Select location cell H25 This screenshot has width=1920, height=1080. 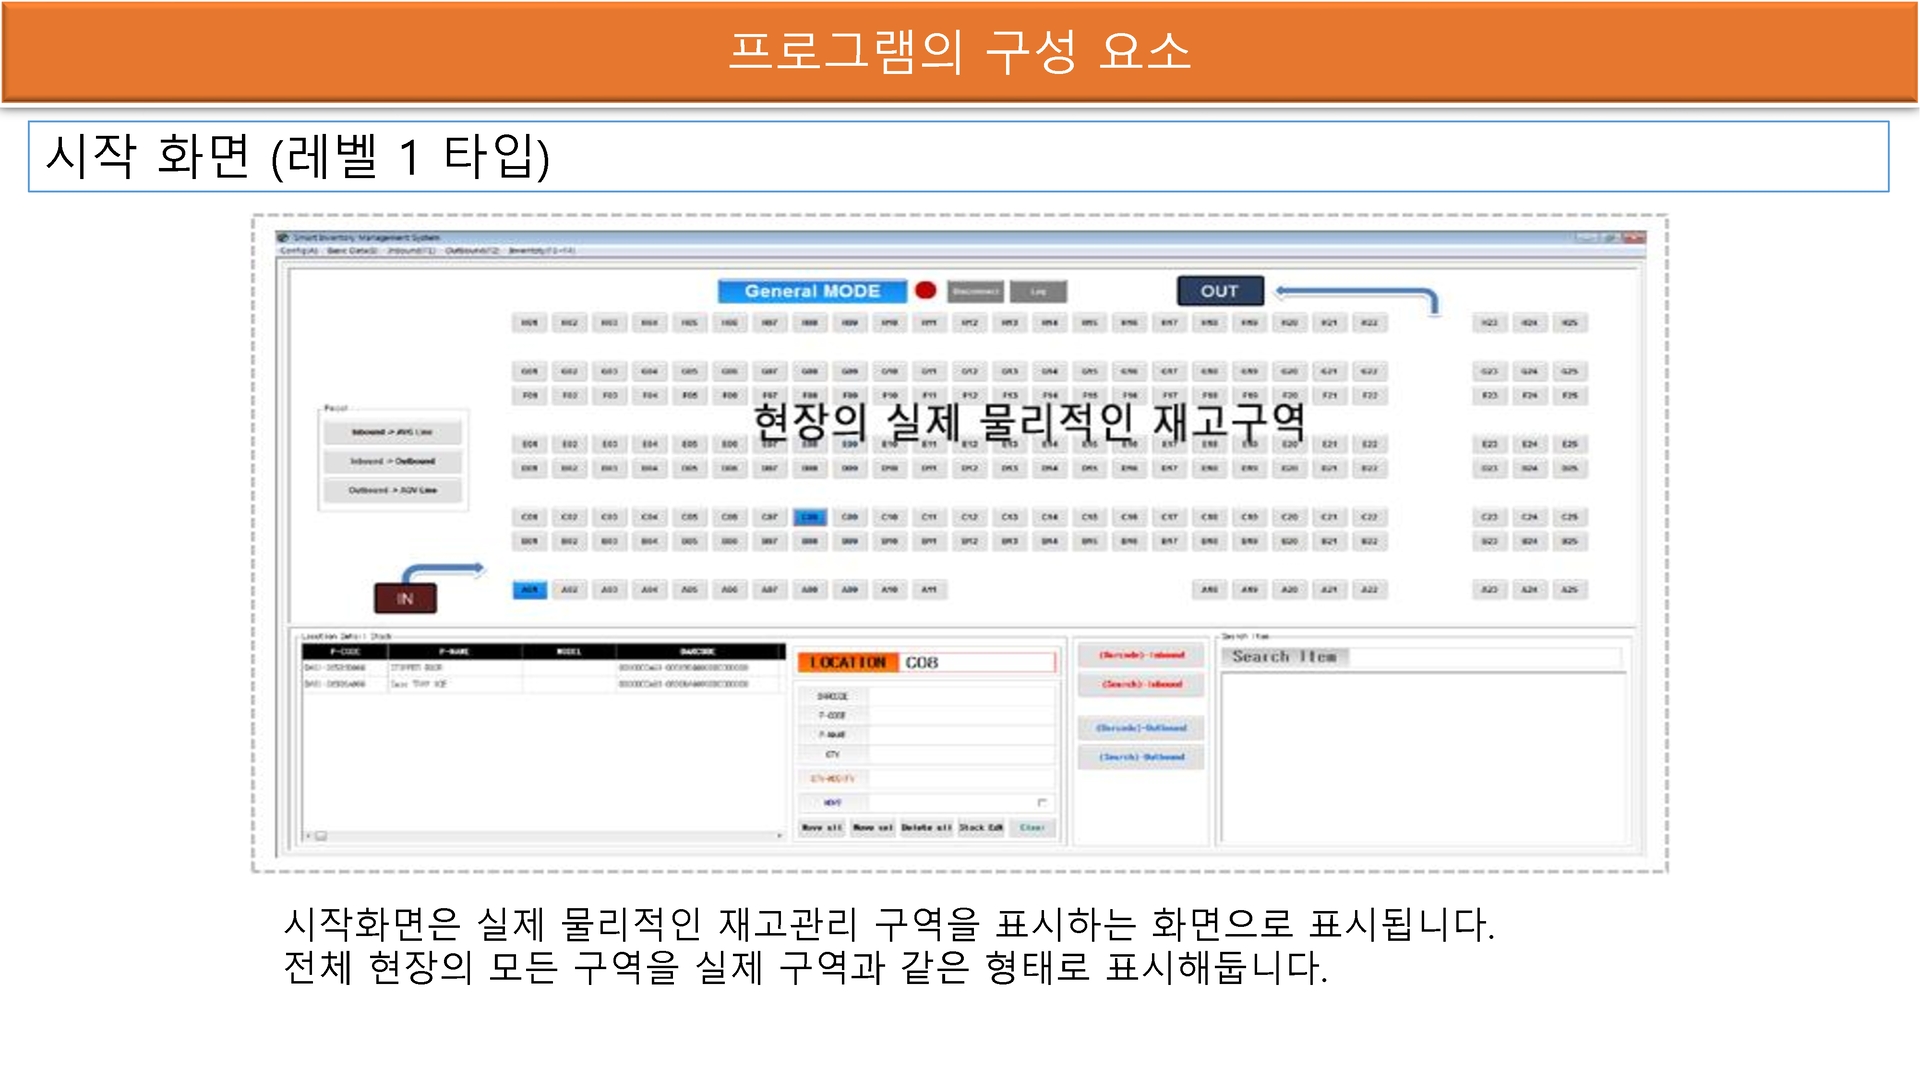click(x=1570, y=323)
